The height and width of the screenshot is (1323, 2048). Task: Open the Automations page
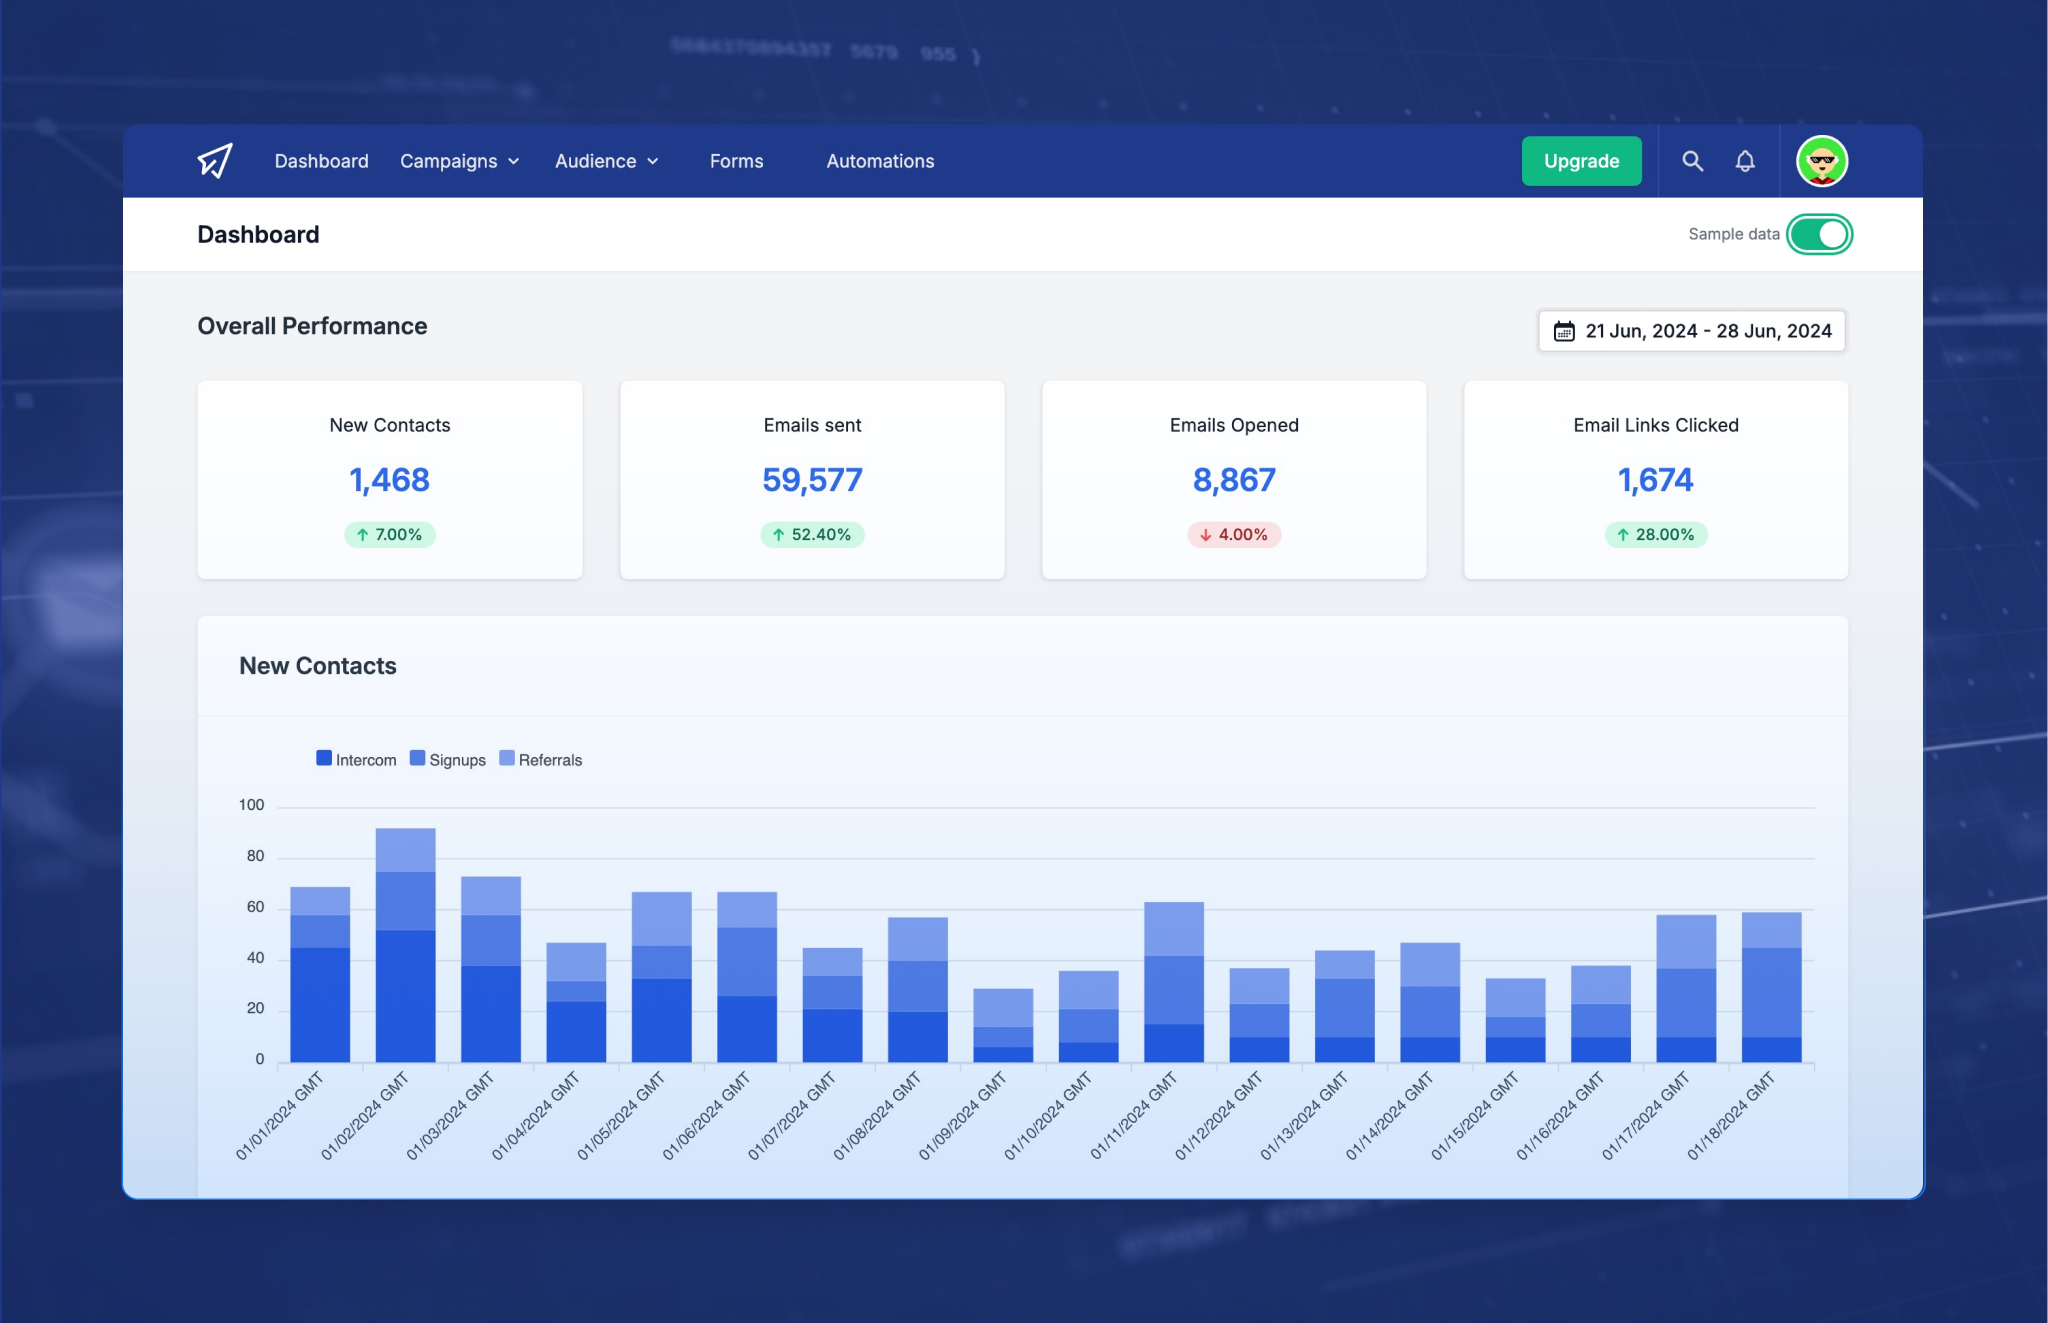point(879,161)
